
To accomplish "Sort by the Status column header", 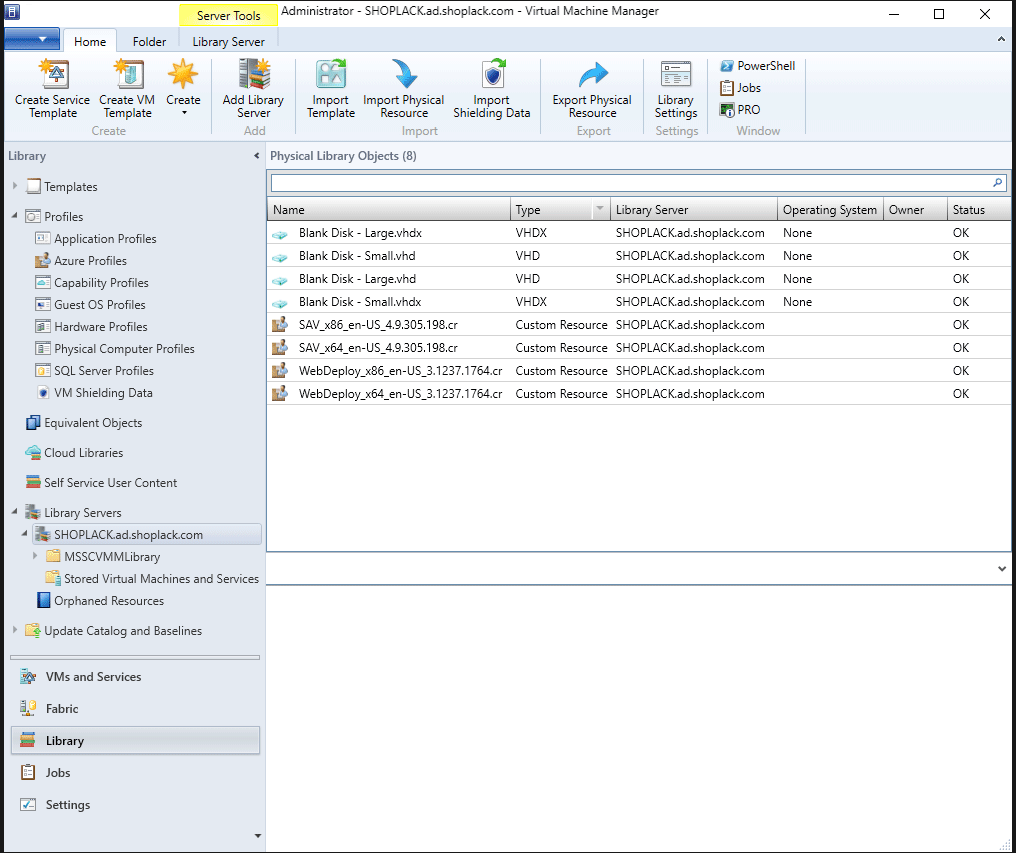I will click(978, 209).
